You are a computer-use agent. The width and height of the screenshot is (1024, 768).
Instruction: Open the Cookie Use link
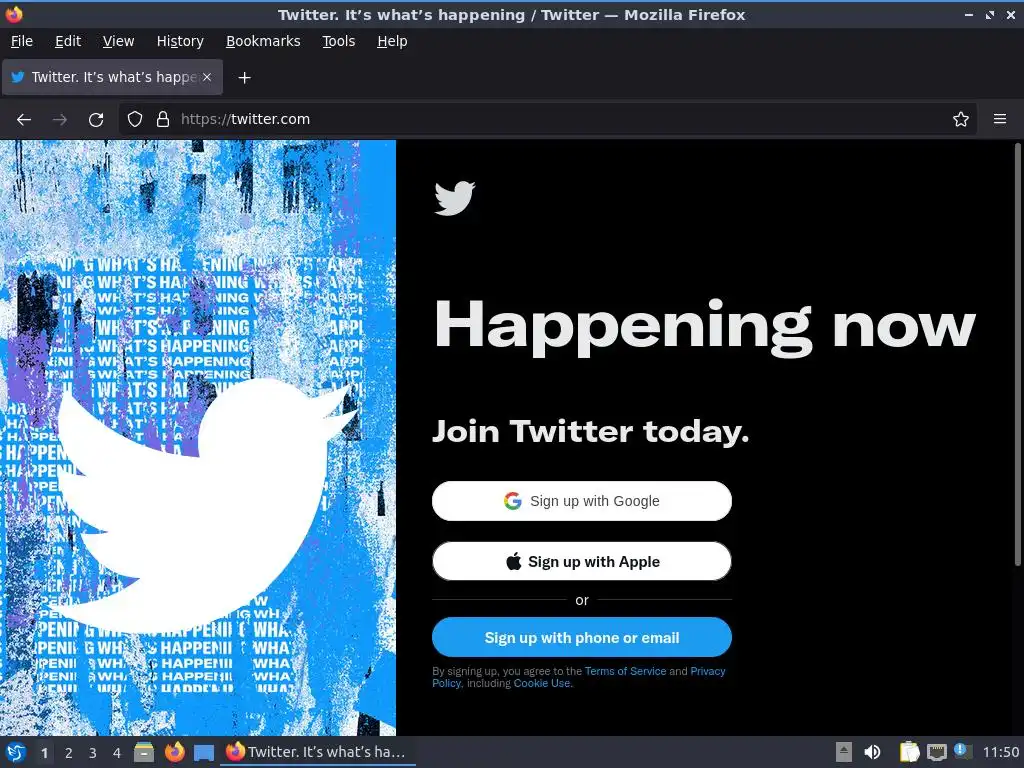pyautogui.click(x=542, y=683)
